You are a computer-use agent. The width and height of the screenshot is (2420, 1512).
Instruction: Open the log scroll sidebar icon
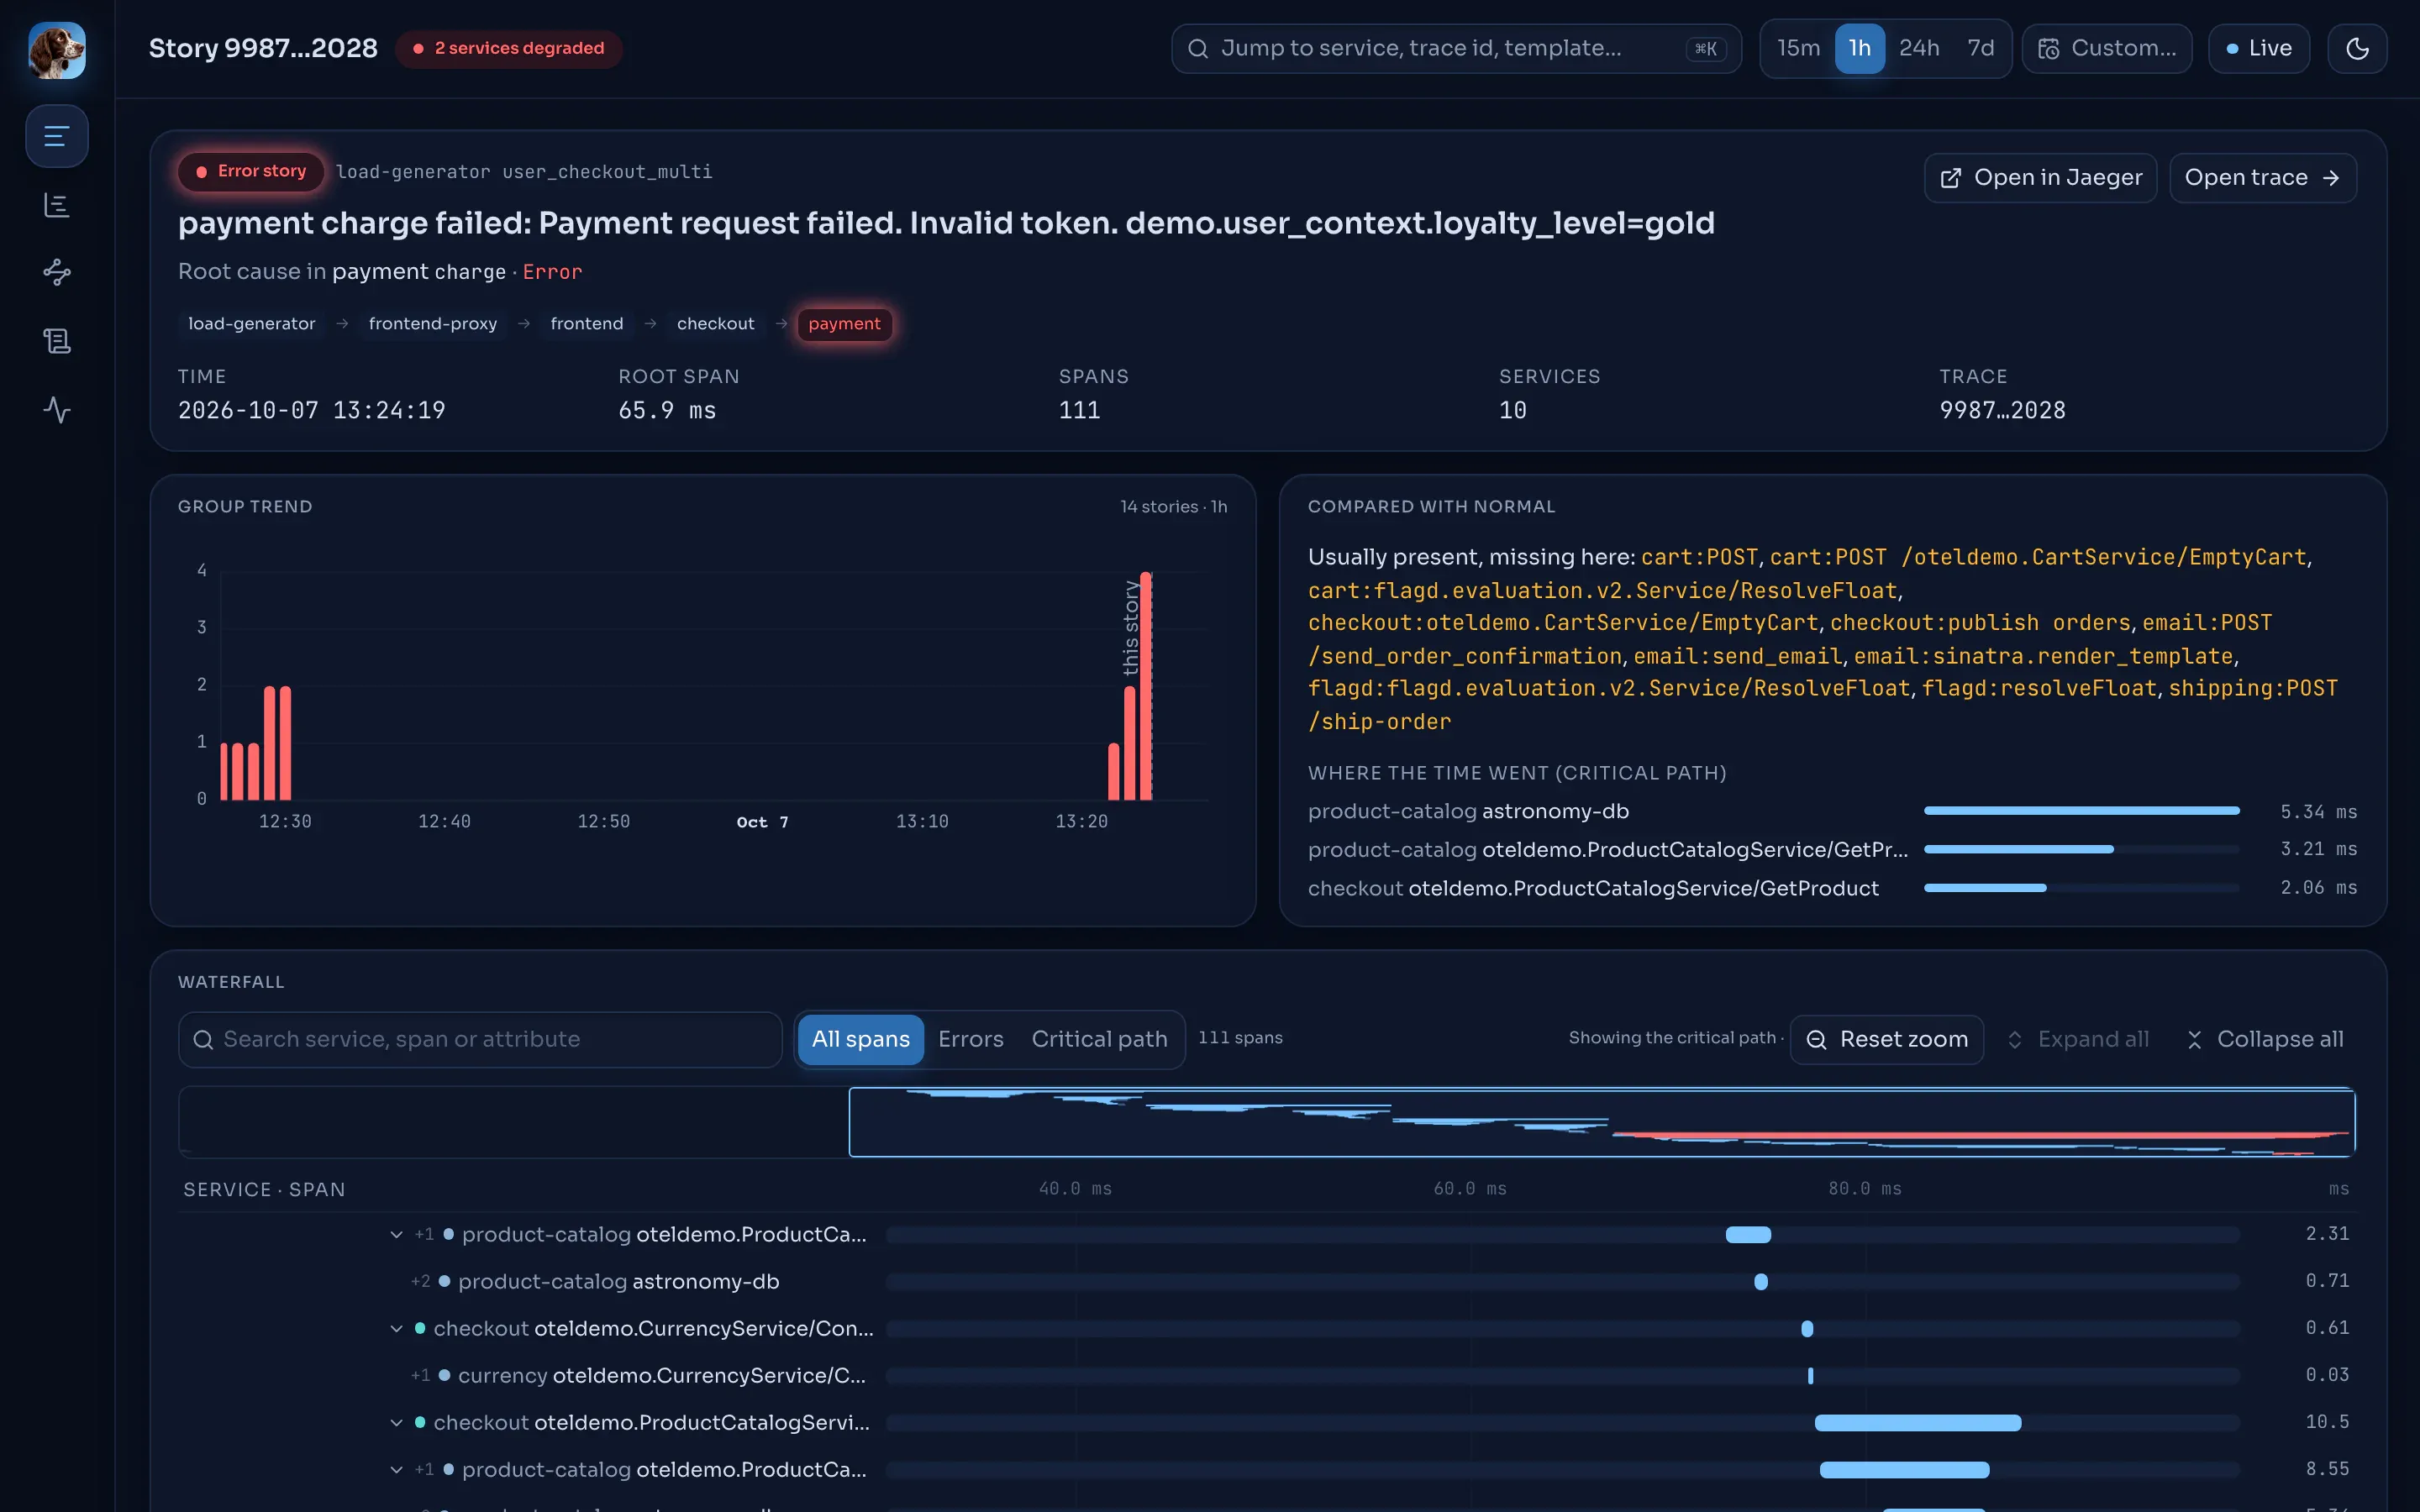pos(57,341)
